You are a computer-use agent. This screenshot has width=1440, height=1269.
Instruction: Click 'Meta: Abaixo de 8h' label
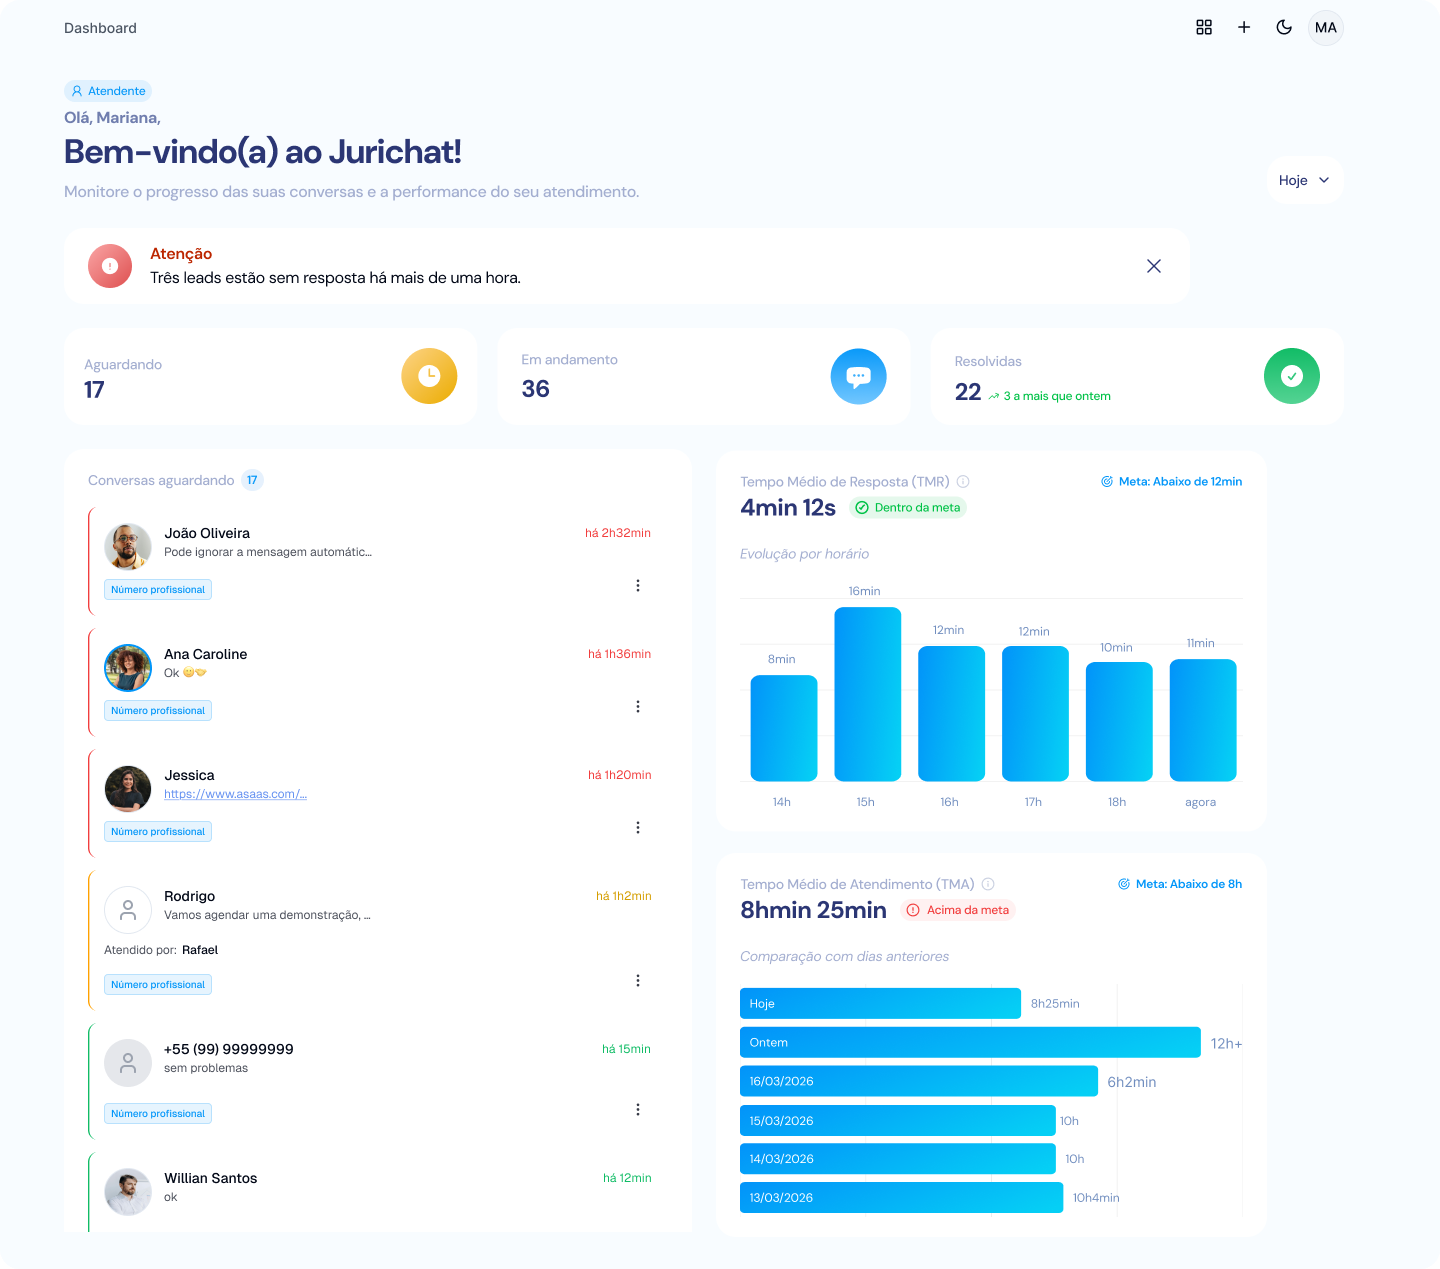(x=1189, y=884)
